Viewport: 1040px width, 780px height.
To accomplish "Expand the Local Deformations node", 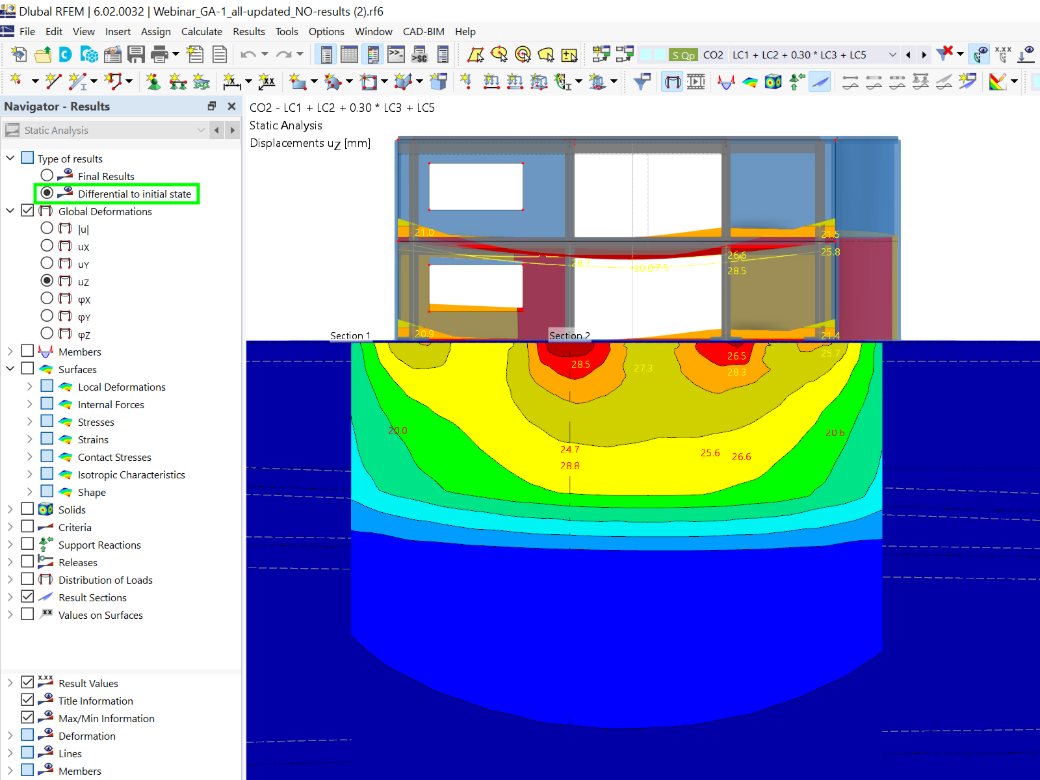I will [x=29, y=386].
